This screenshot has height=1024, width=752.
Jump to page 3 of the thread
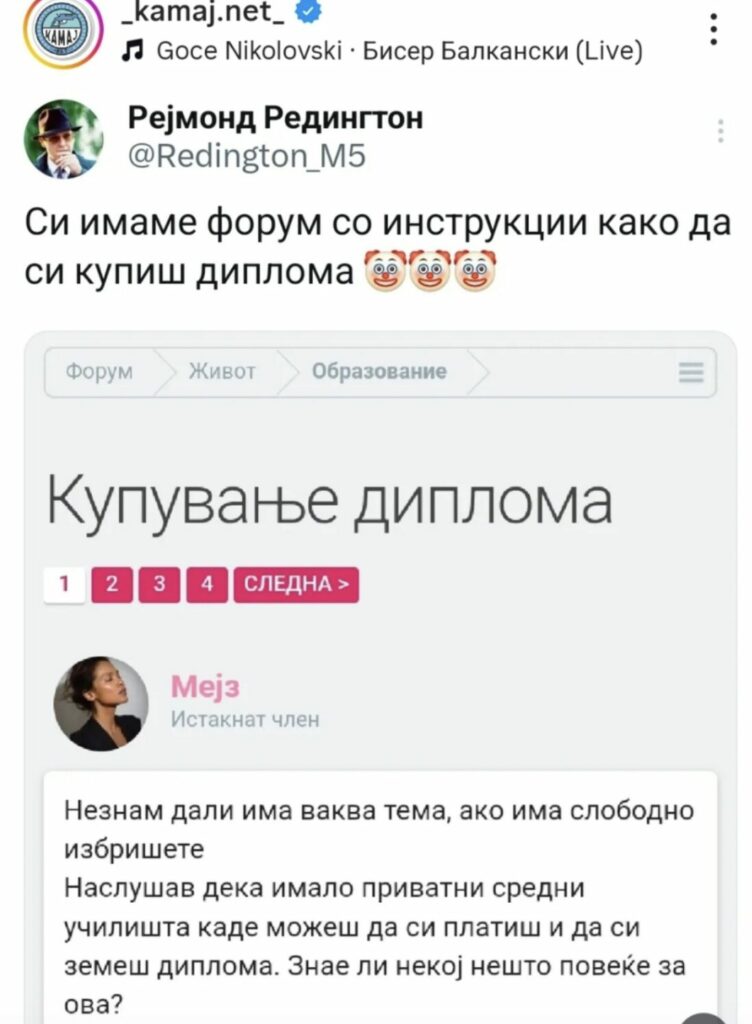point(159,584)
